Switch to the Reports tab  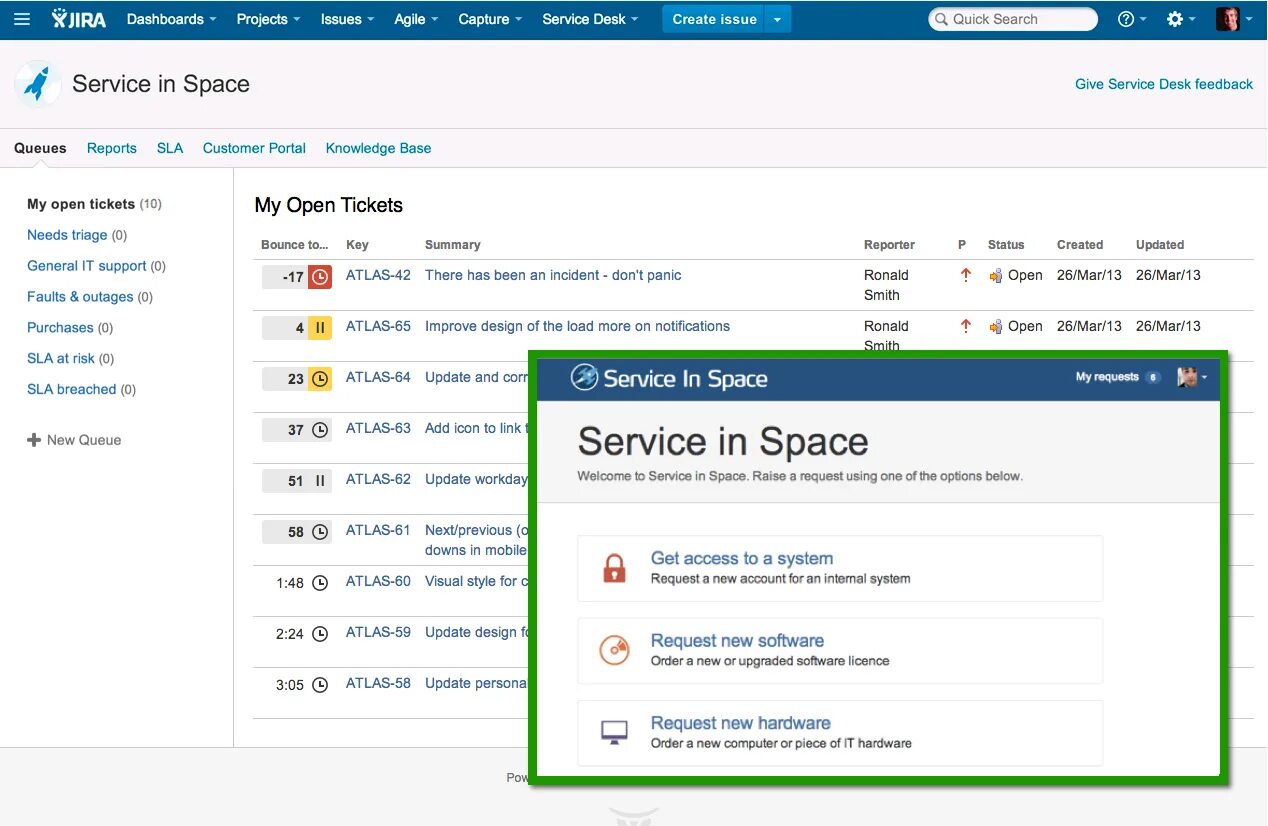pos(111,148)
